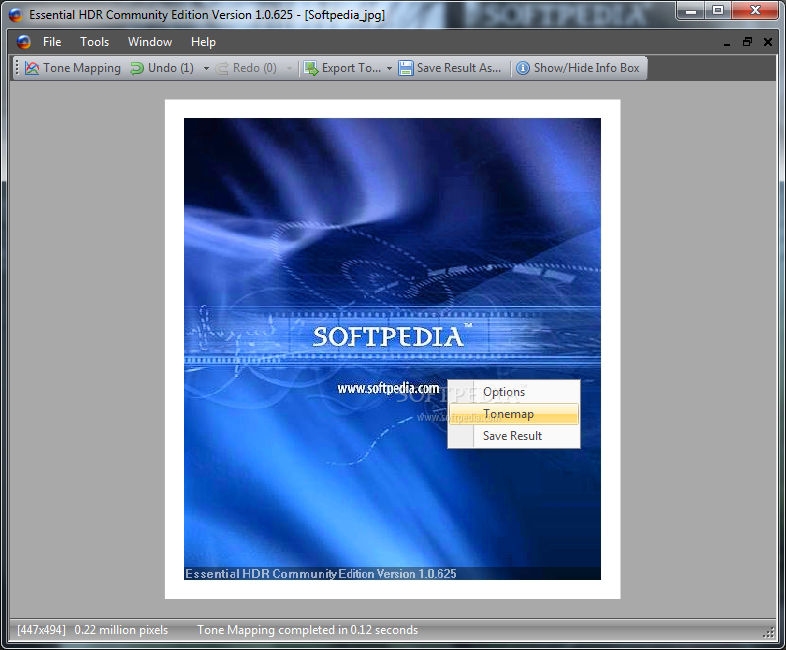Click the Softpedia image preview

pos(392,349)
